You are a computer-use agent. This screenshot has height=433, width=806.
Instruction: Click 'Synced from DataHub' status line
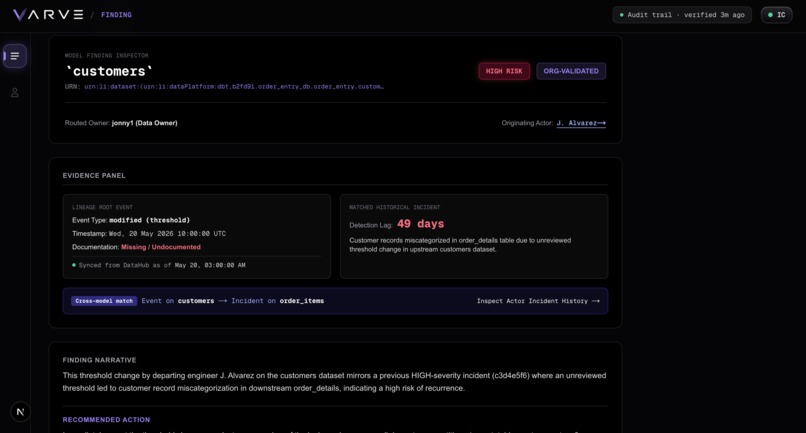(x=159, y=265)
